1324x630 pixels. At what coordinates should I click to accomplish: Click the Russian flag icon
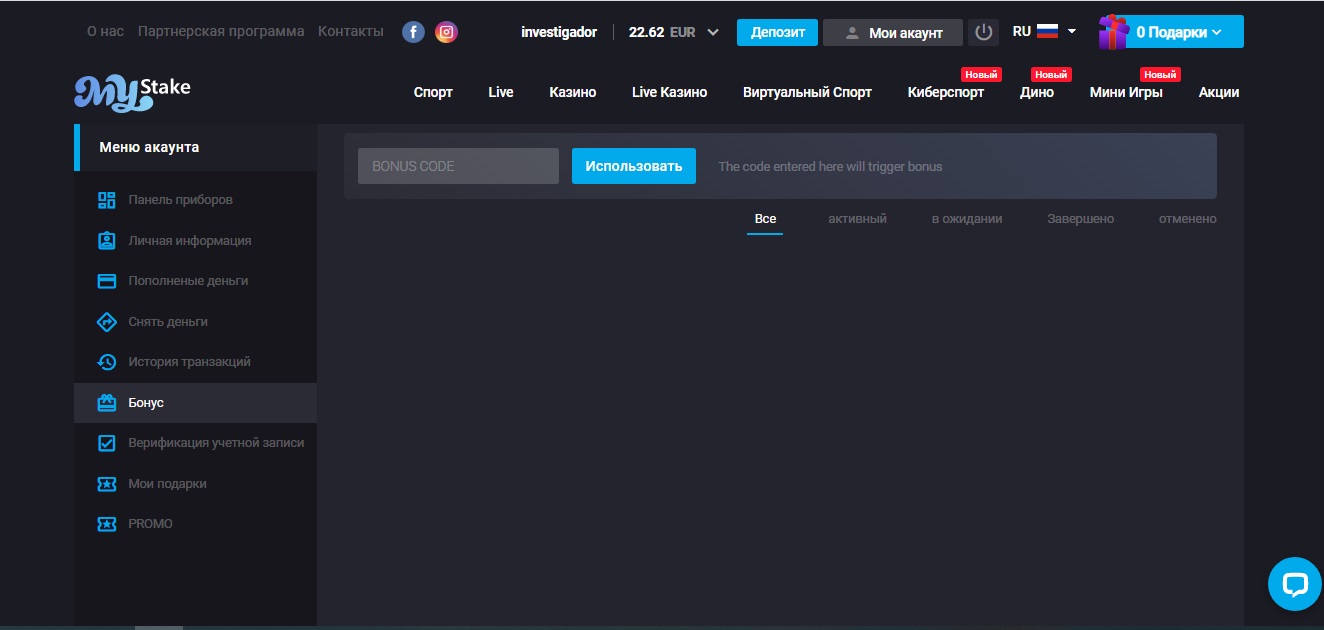1047,31
